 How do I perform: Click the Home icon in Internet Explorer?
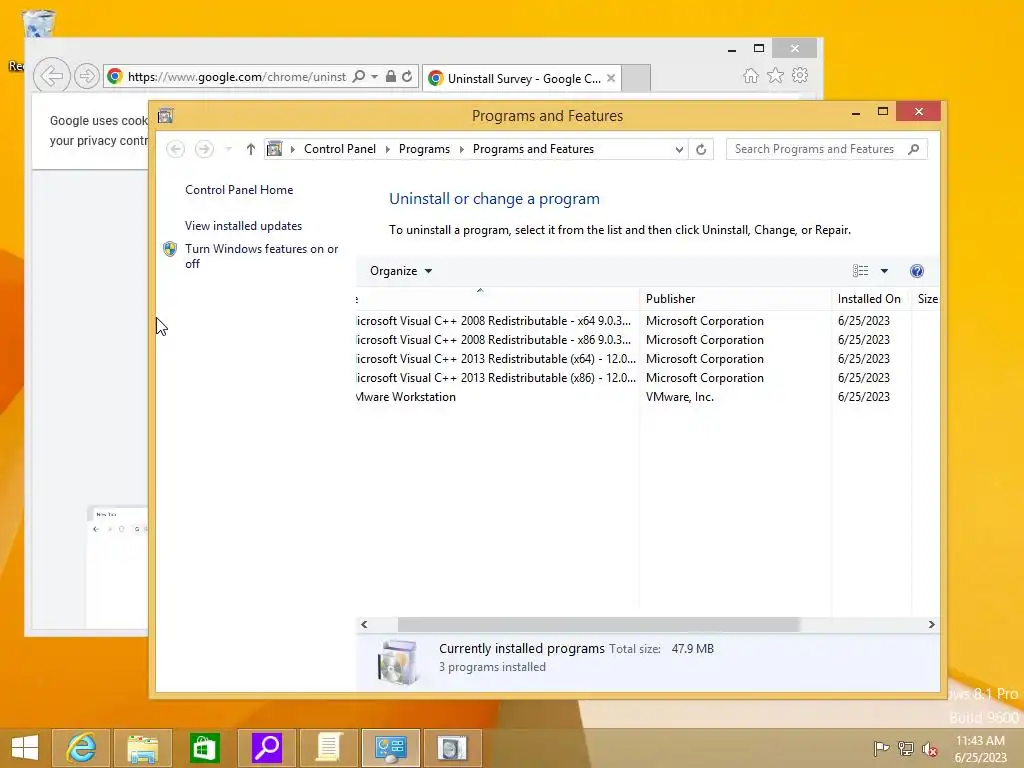click(751, 76)
